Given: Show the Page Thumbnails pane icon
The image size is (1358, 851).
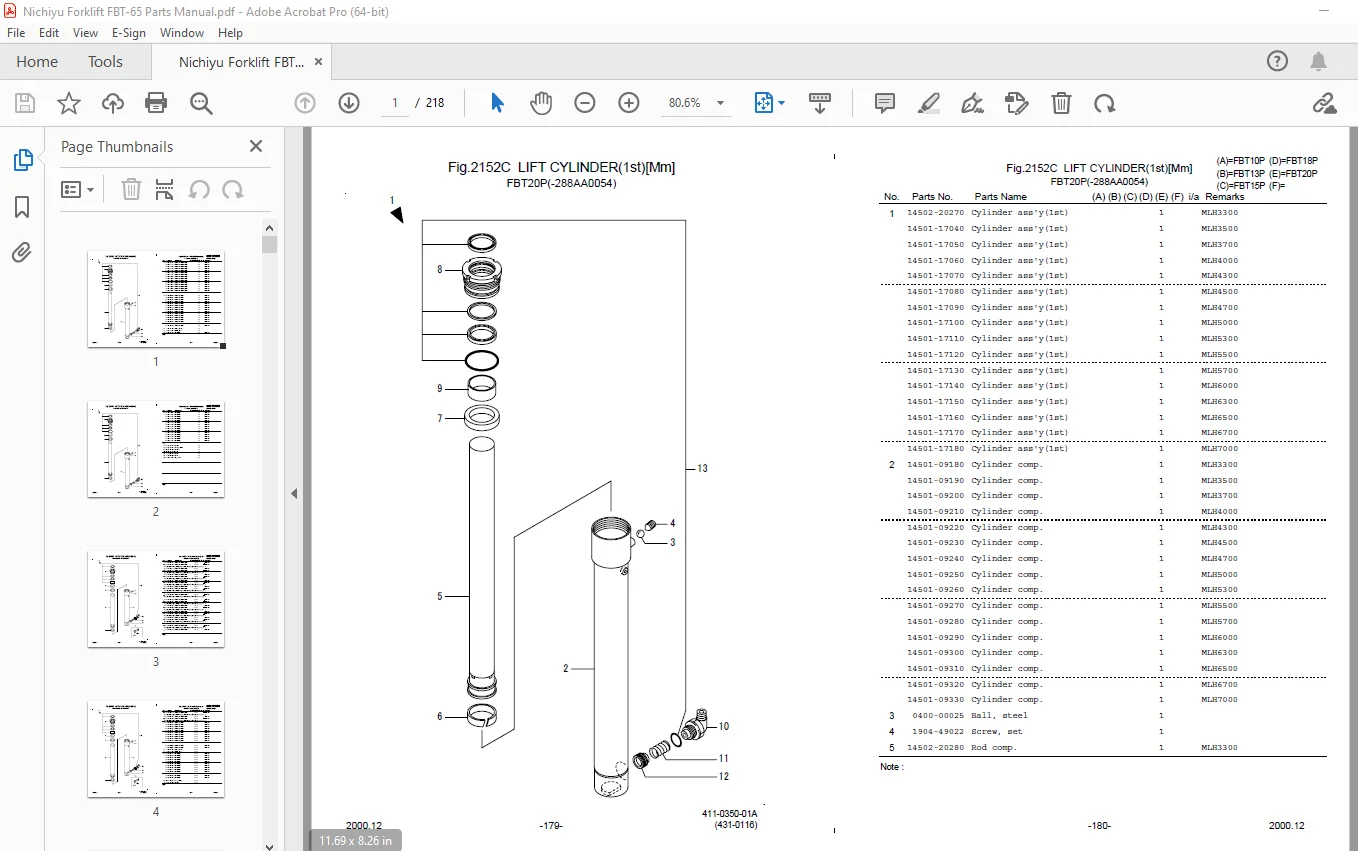Looking at the screenshot, I should [x=22, y=160].
